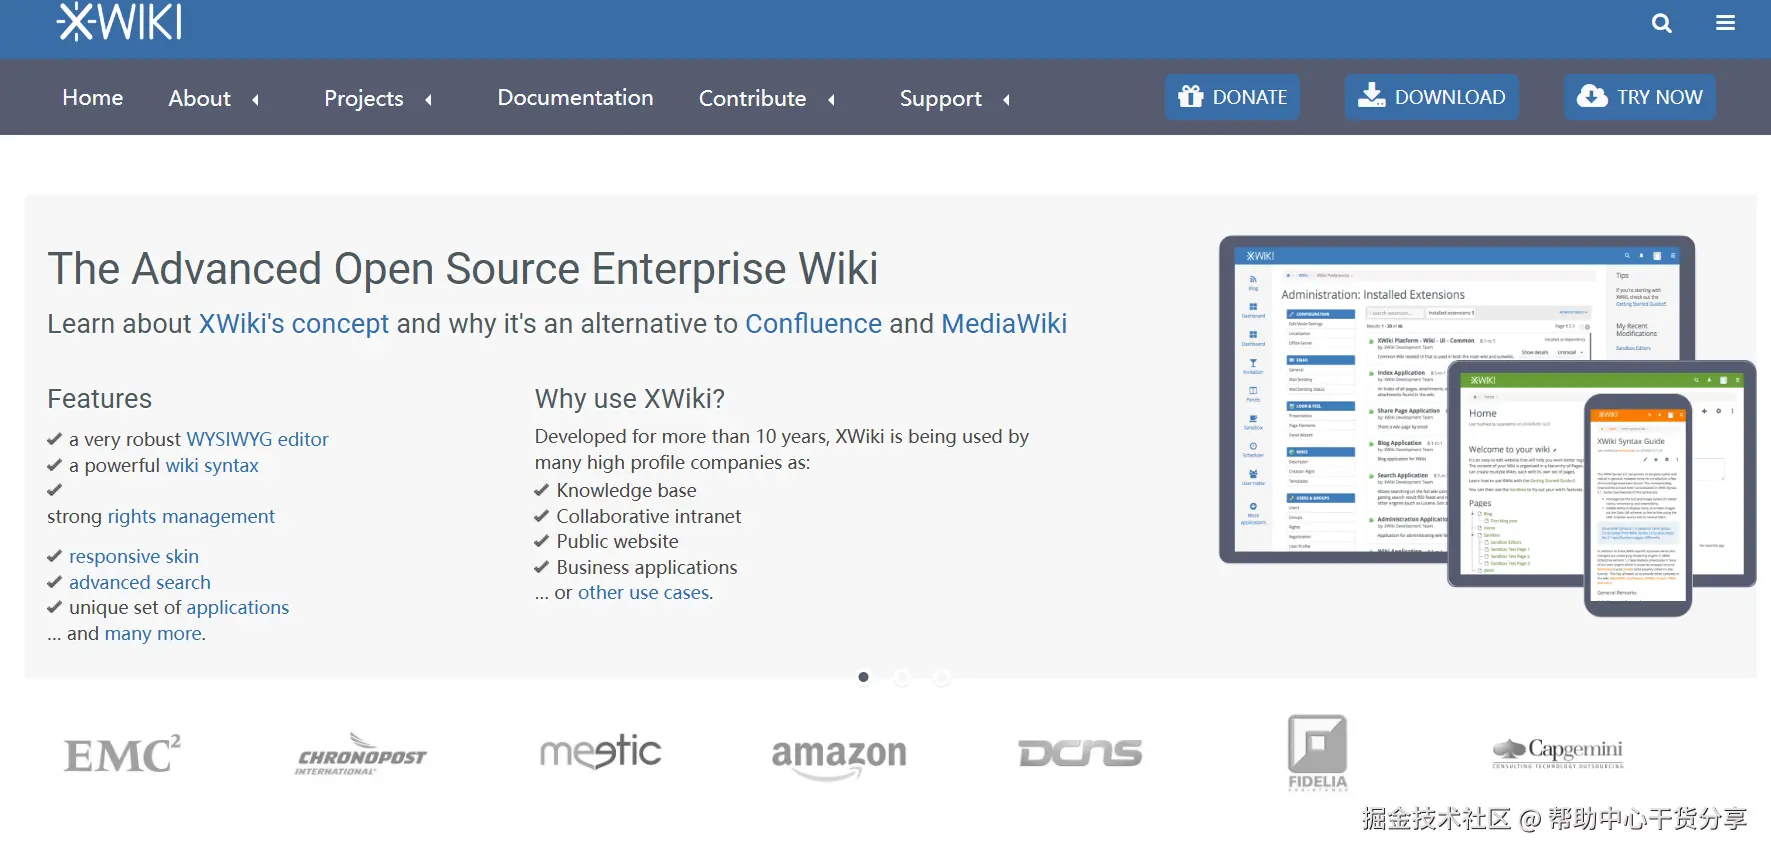
Task: Click the Features heading
Action: (x=100, y=399)
